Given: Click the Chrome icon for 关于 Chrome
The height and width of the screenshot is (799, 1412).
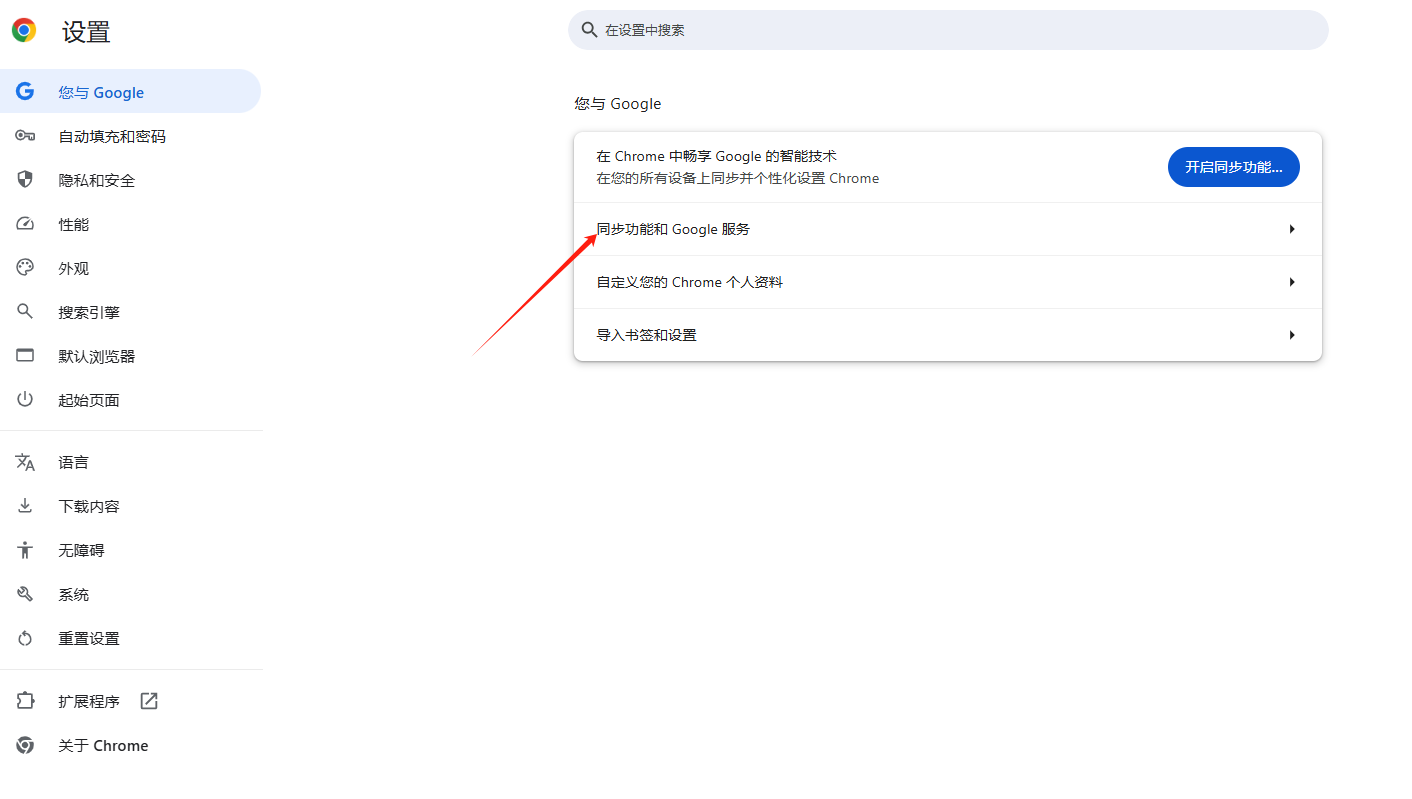Looking at the screenshot, I should [25, 745].
